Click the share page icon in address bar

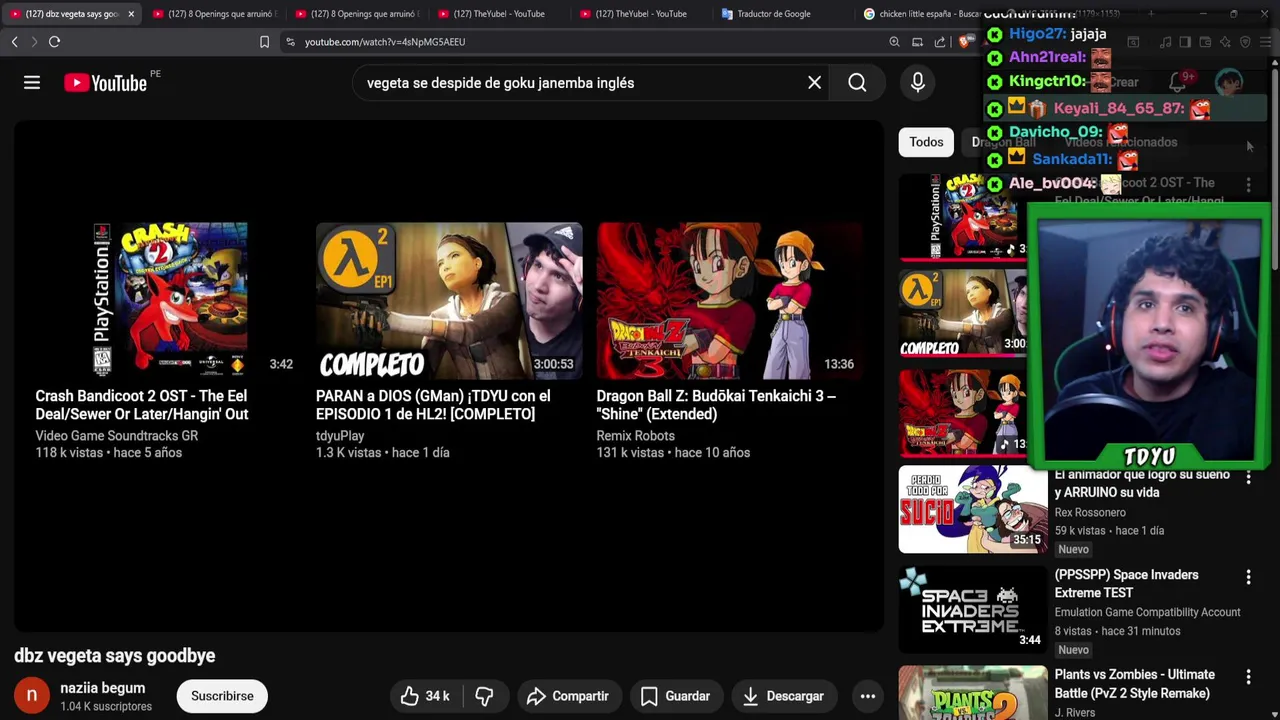pyautogui.click(x=940, y=42)
